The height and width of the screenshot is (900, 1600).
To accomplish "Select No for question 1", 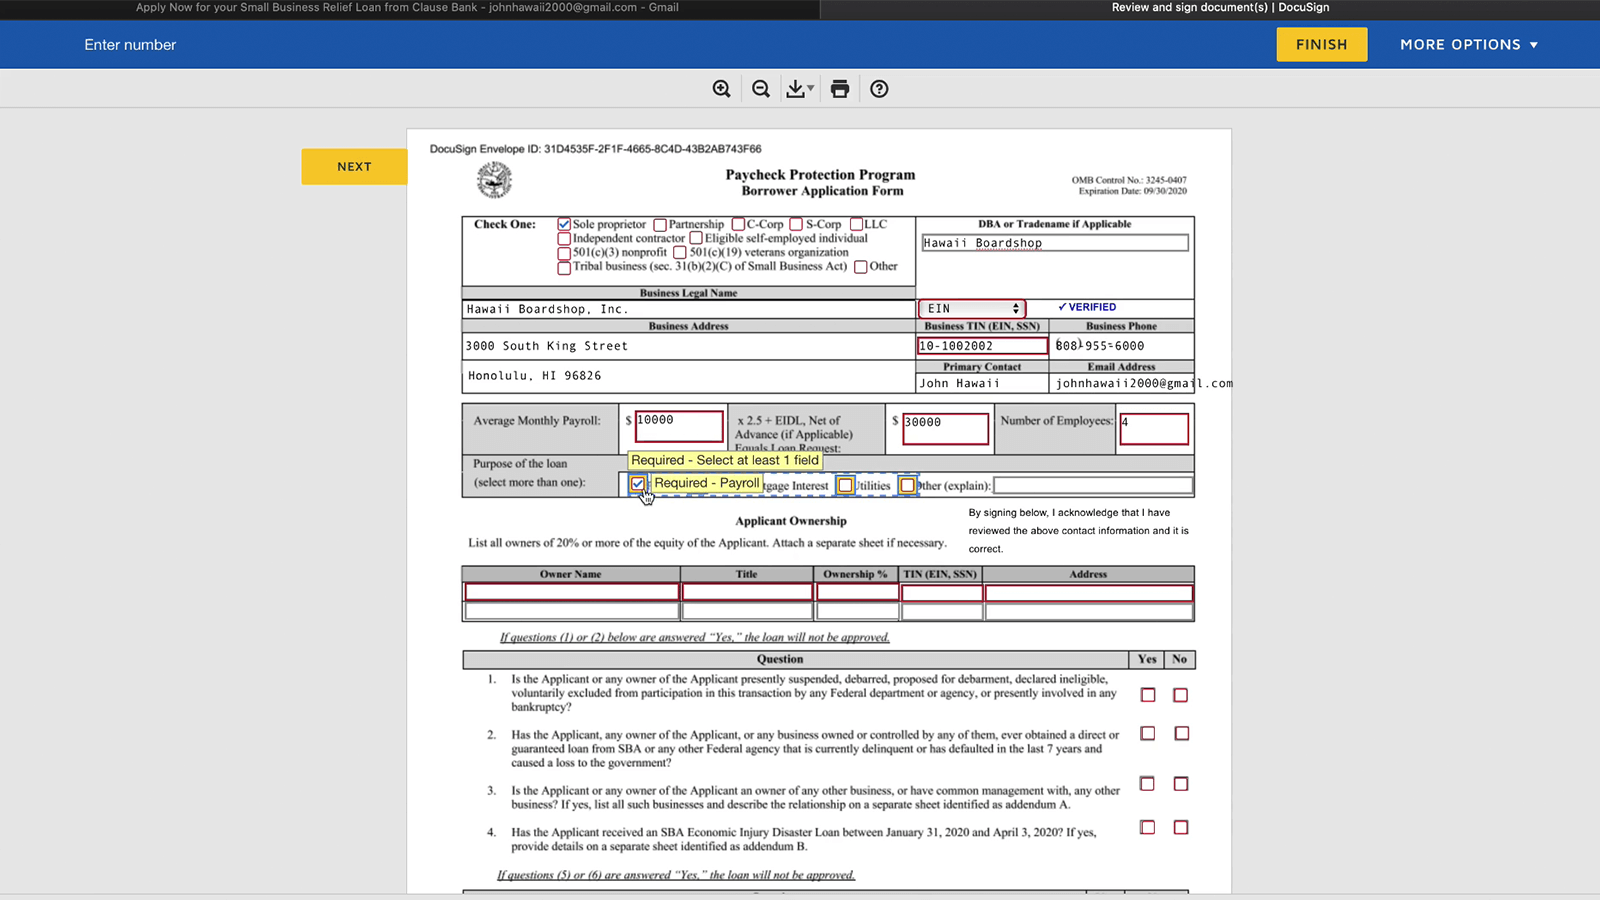I will (1181, 695).
